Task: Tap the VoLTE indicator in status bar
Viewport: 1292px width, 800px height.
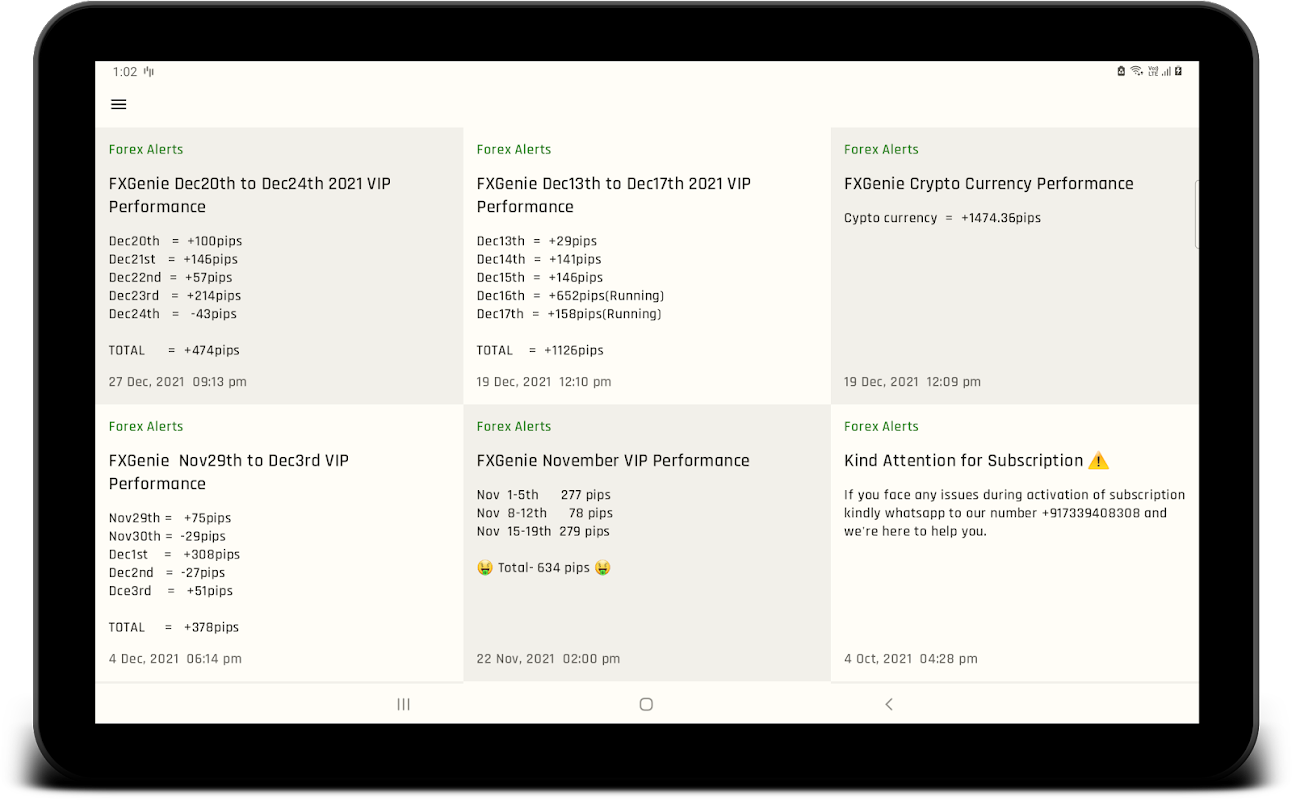Action: pos(1153,71)
